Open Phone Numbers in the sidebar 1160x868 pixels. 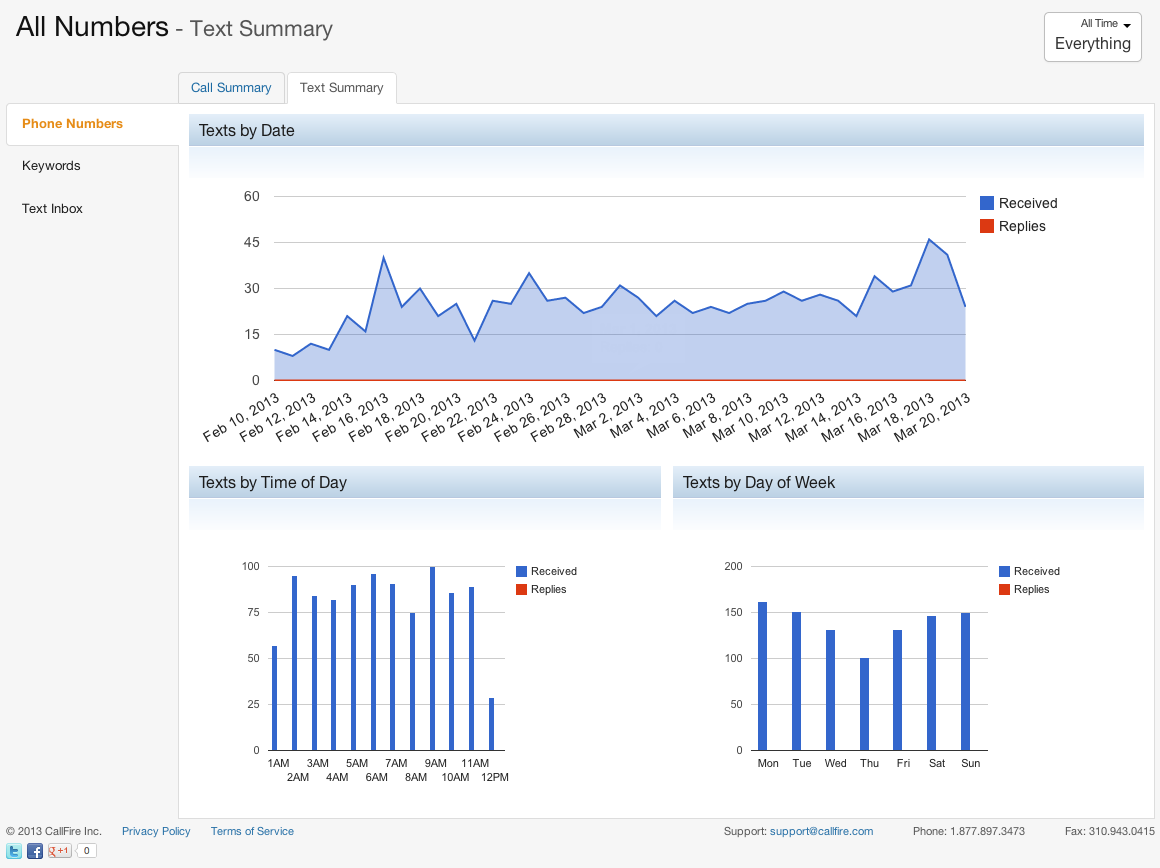[x=73, y=124]
